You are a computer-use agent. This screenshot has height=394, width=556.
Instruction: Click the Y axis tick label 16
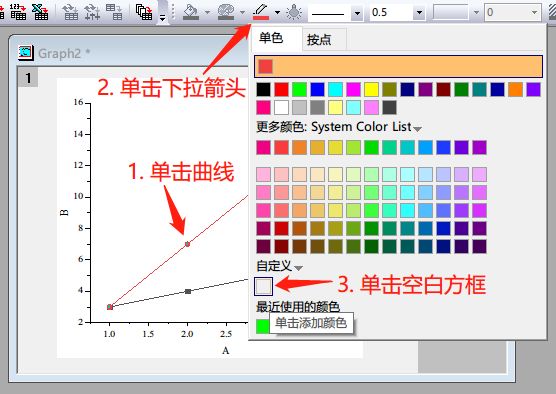tap(78, 102)
